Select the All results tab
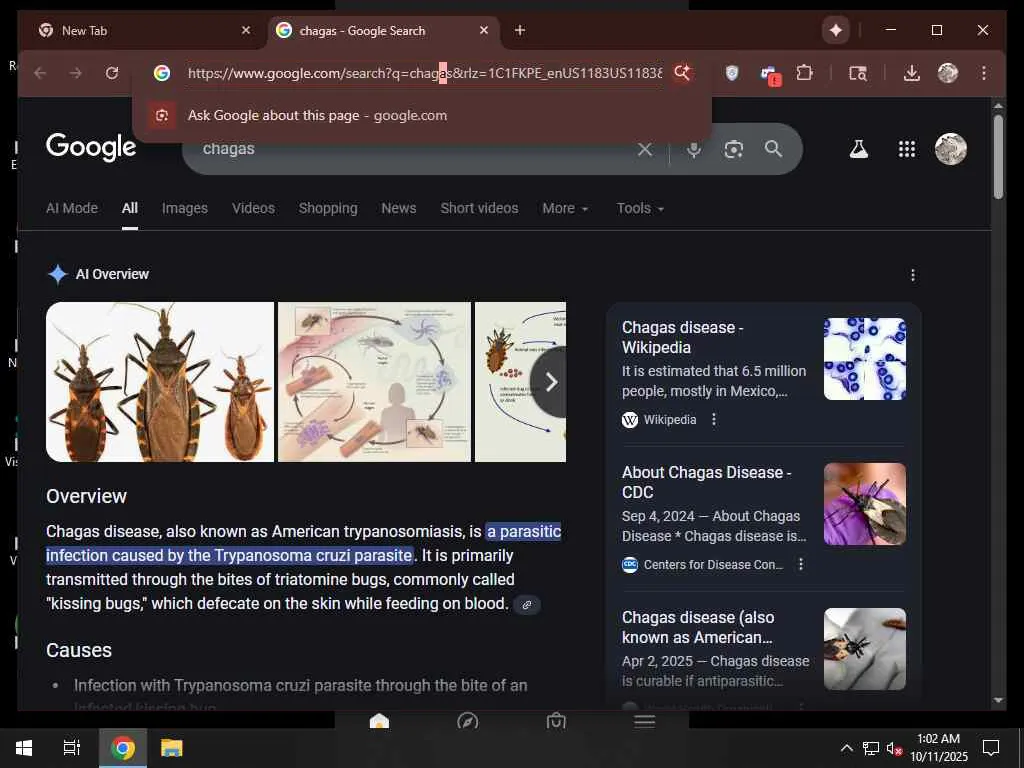Image resolution: width=1024 pixels, height=768 pixels. coord(130,208)
